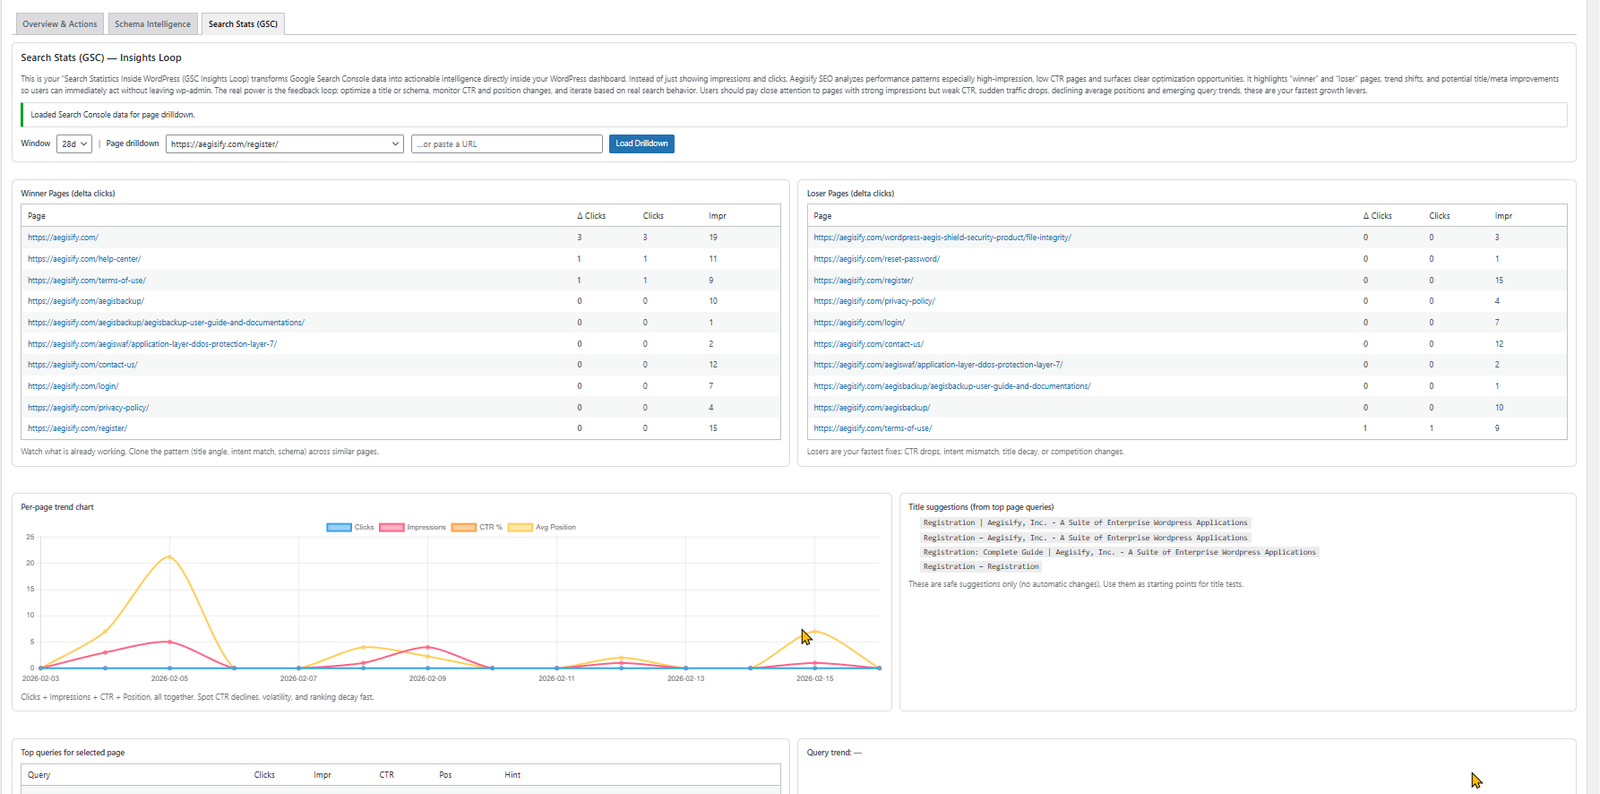
Task: Click the privacy-policy link in Loser Pages
Action: pos(874,301)
